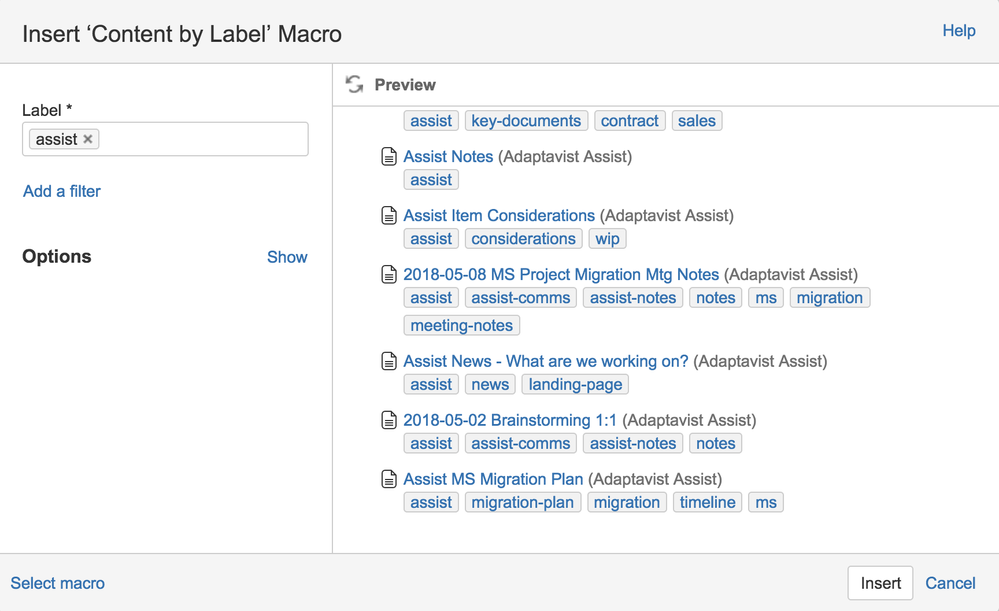Add a filter to the macro

(x=62, y=191)
